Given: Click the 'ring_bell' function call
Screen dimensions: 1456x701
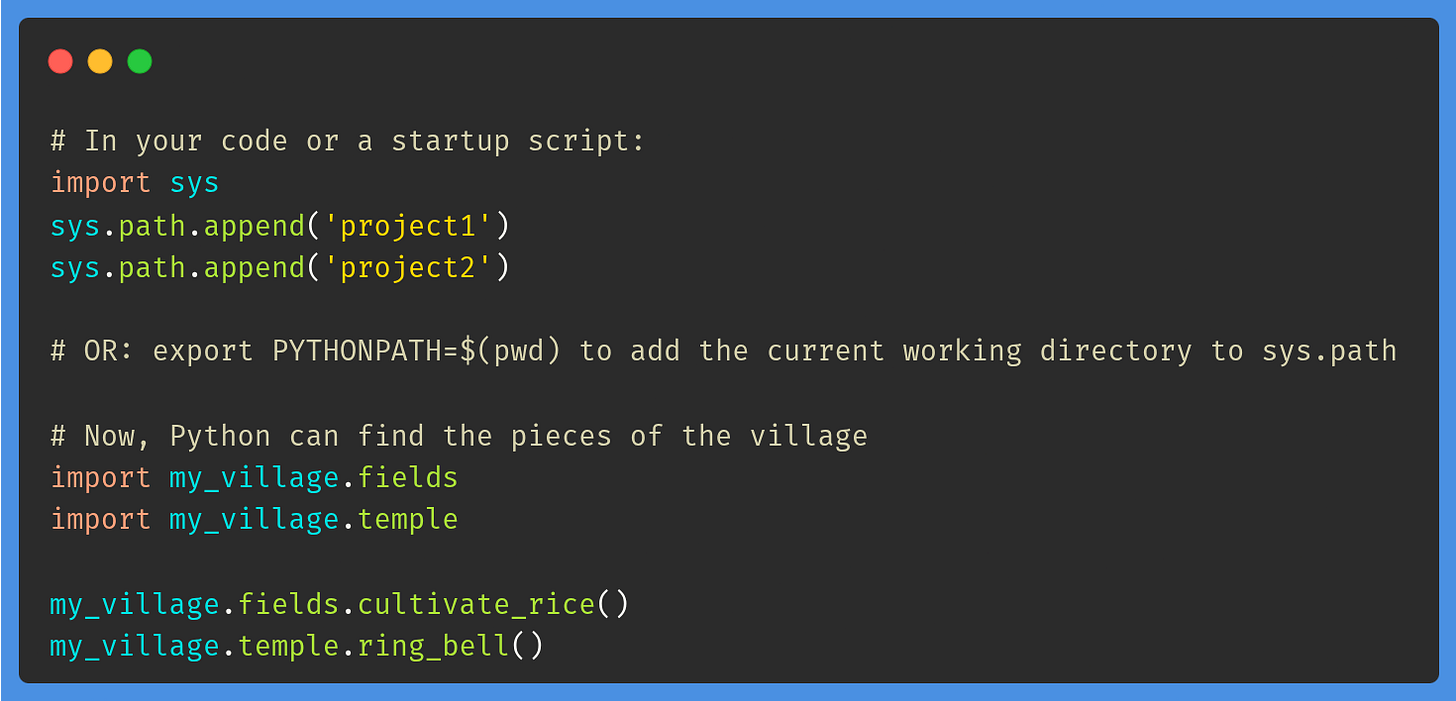Looking at the screenshot, I should point(433,647).
